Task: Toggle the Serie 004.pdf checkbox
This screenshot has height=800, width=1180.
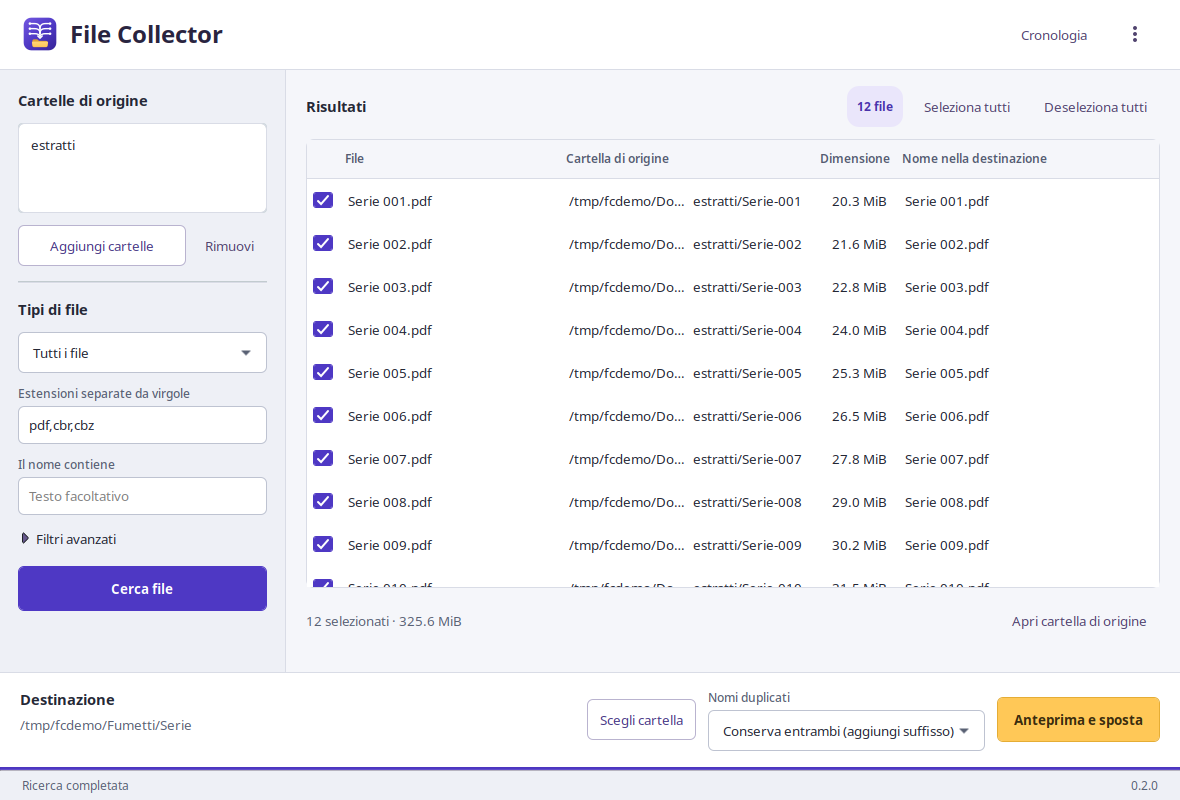Action: click(x=323, y=329)
